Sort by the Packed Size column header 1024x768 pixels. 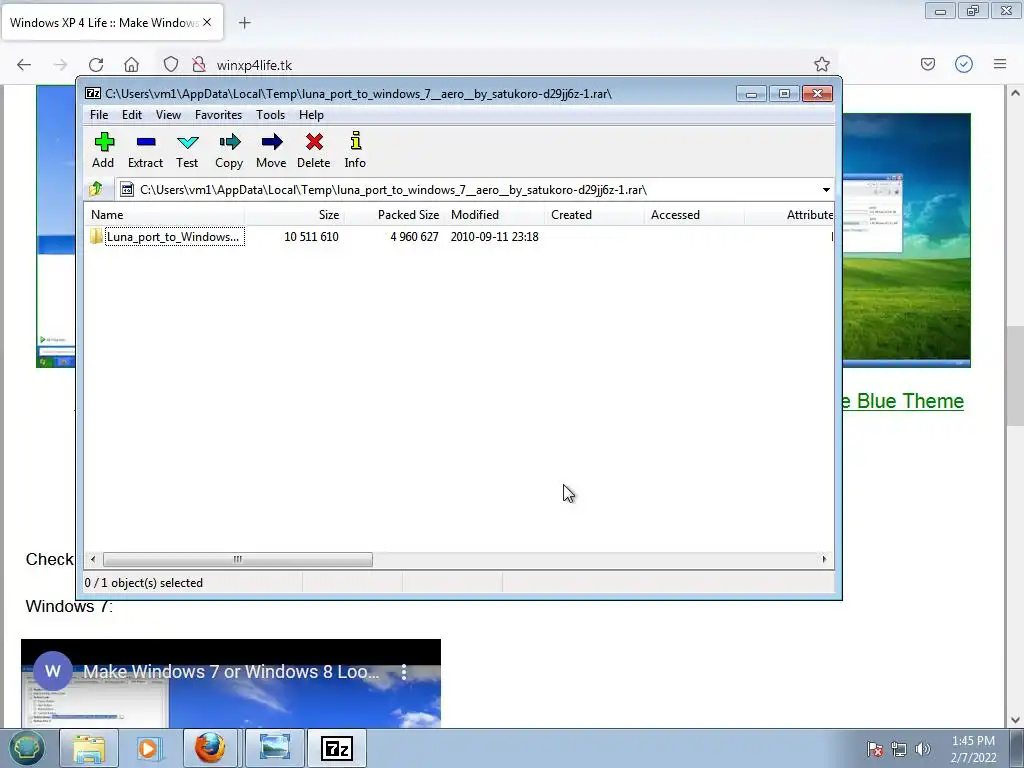394,215
